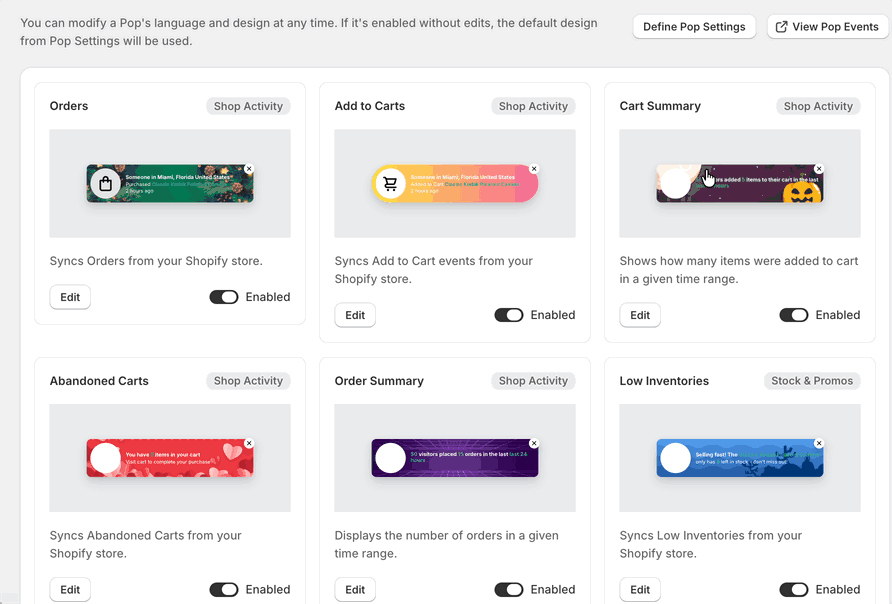Close the Abandoned Carts red preview popup
Screen dimensions: 892x604
point(249,443)
